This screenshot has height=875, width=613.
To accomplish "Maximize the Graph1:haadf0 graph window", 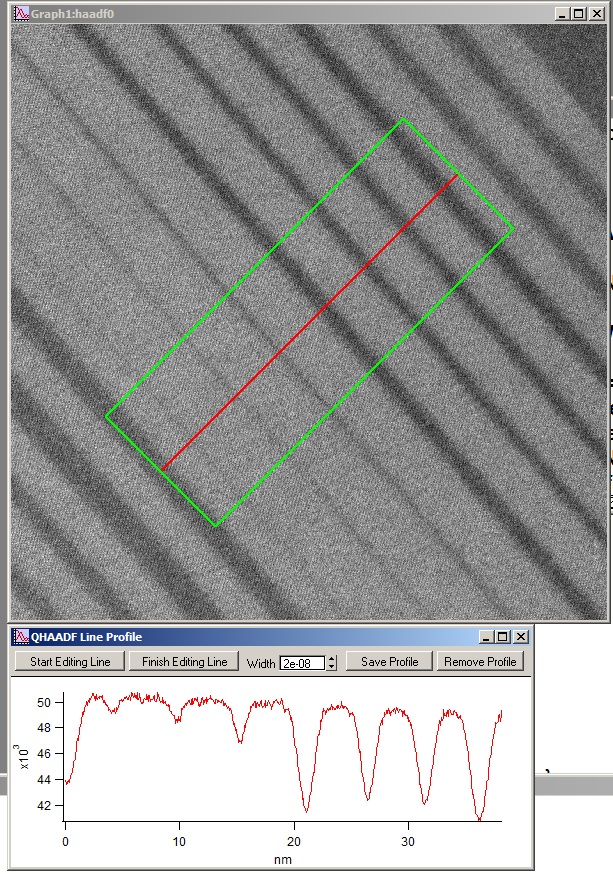I will (x=581, y=14).
